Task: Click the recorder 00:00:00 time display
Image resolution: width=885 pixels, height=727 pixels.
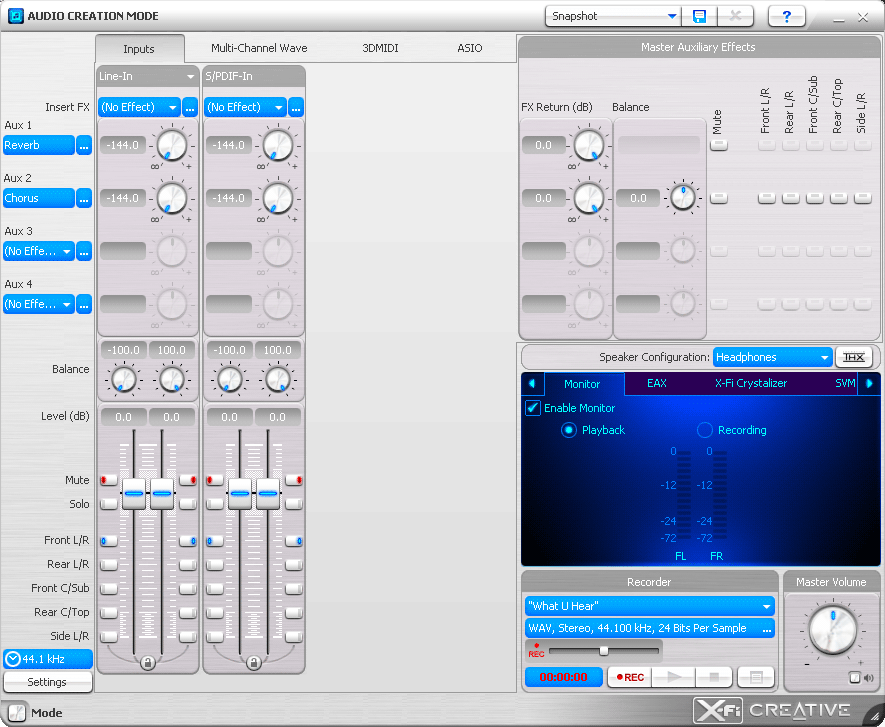Action: 563,677
